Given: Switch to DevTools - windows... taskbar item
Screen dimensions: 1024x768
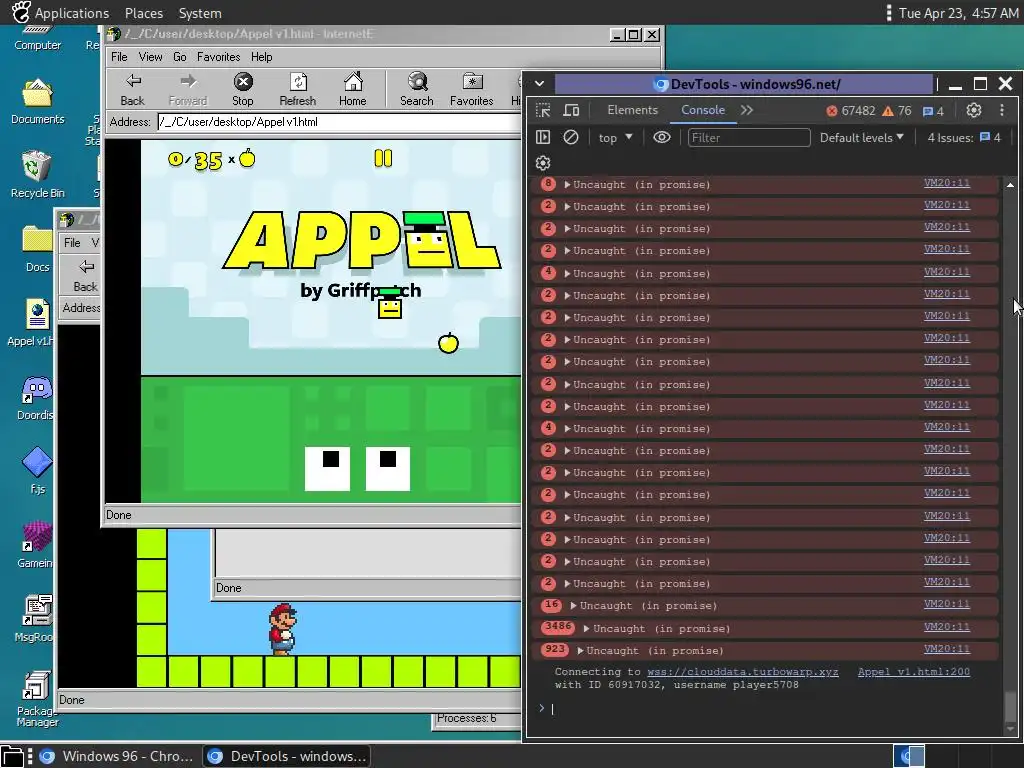Looking at the screenshot, I should [x=287, y=756].
